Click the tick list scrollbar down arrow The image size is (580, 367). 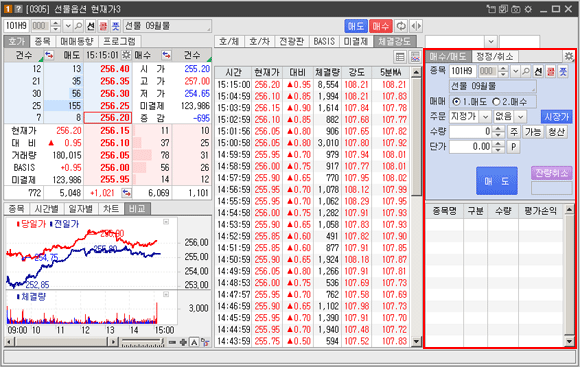click(x=416, y=342)
